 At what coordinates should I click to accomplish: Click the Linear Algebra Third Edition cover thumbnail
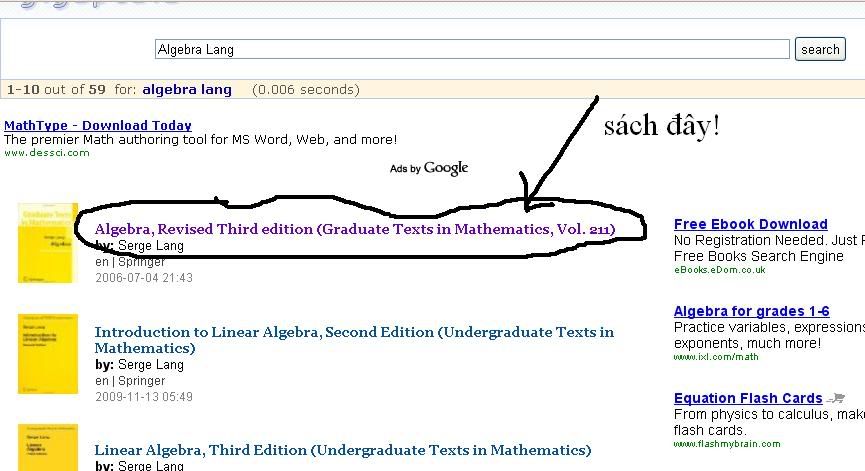point(48,447)
